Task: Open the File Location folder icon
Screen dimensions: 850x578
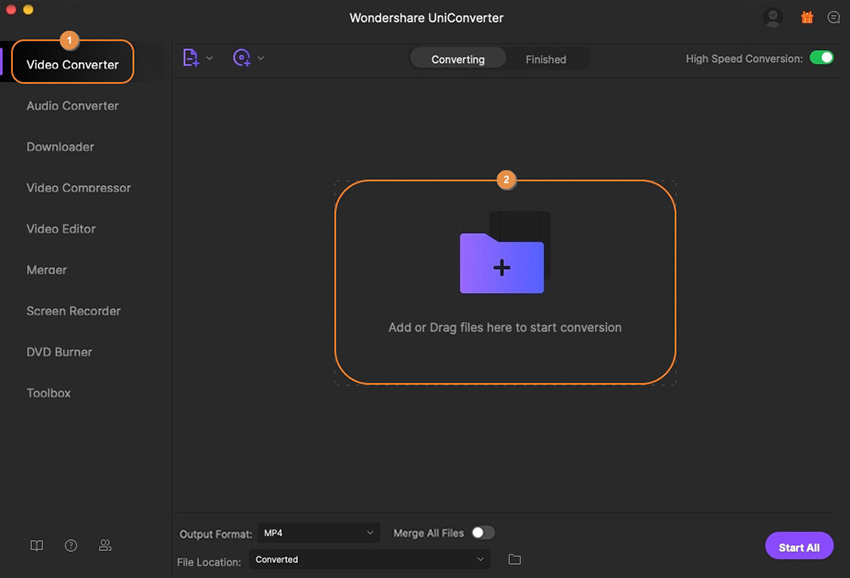Action: pos(515,559)
